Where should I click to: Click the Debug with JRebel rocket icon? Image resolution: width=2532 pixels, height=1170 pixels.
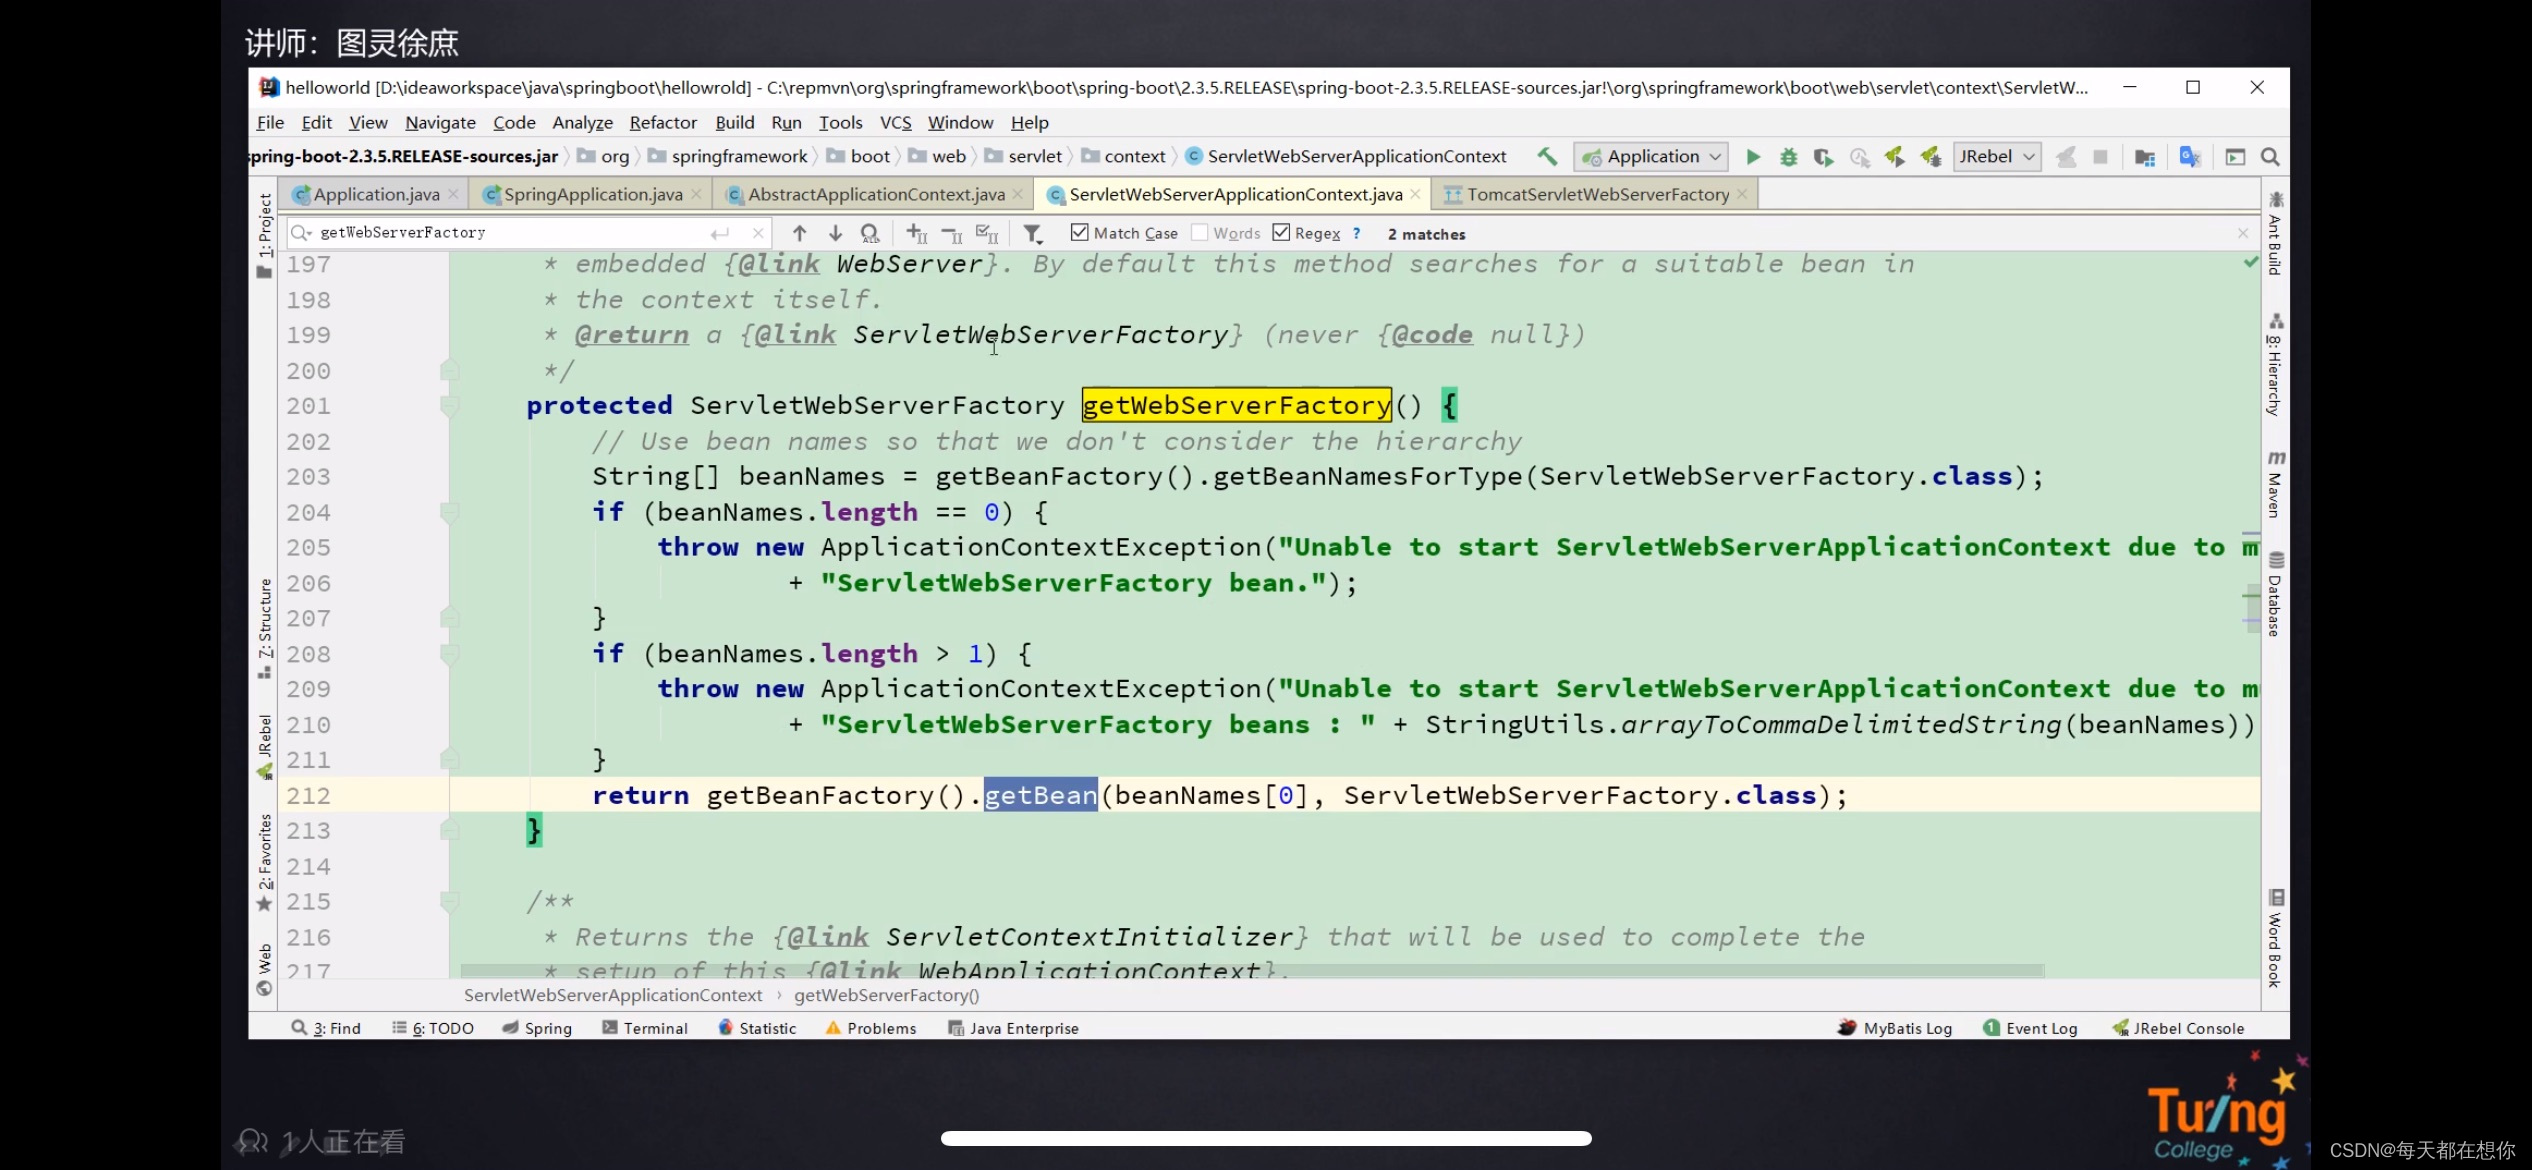click(1930, 157)
